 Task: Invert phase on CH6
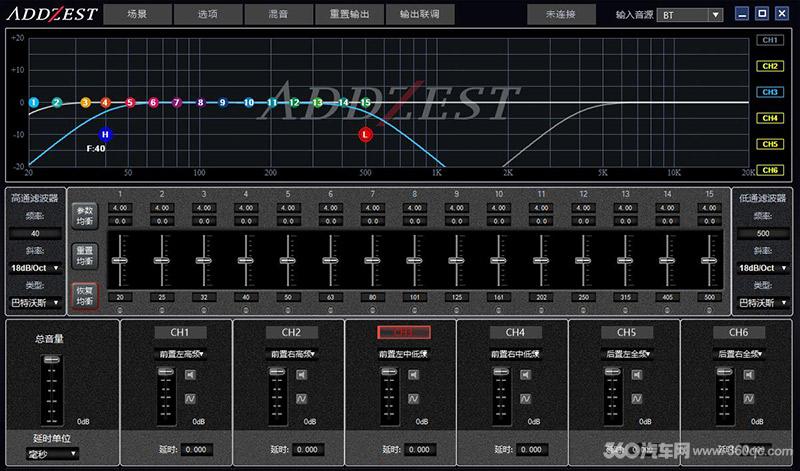click(x=748, y=399)
